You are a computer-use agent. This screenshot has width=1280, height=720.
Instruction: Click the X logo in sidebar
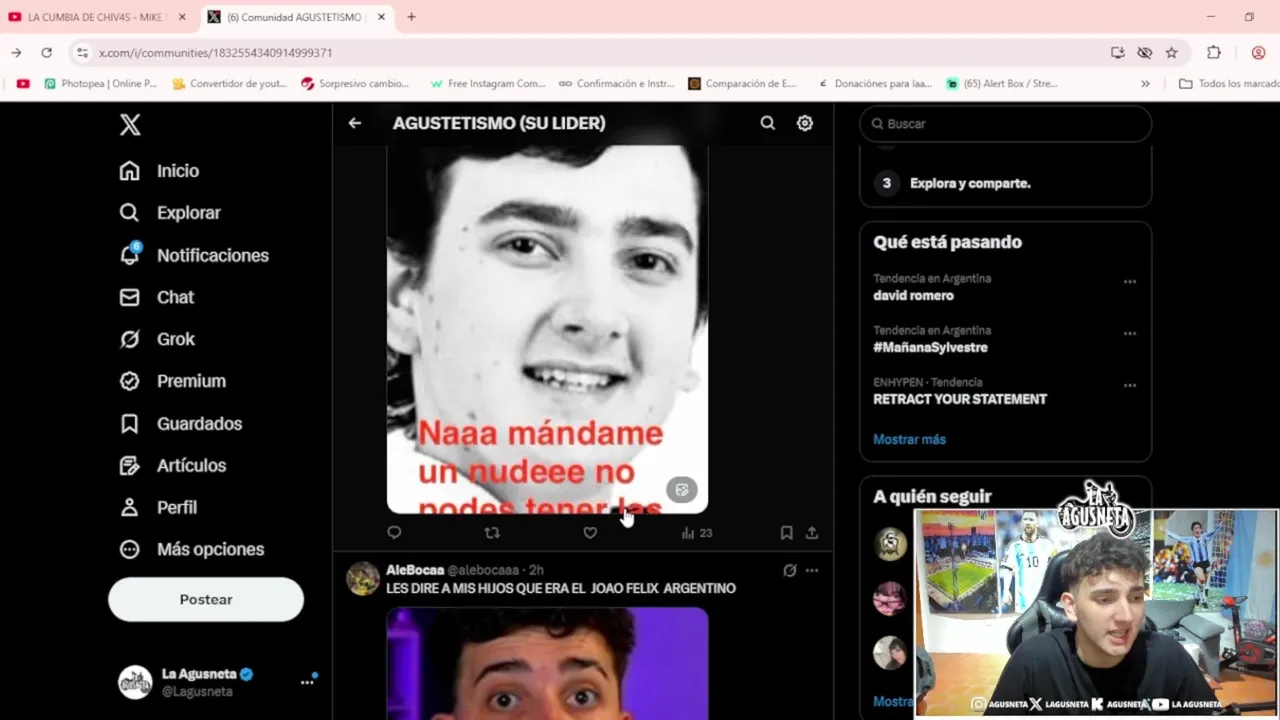click(x=130, y=125)
